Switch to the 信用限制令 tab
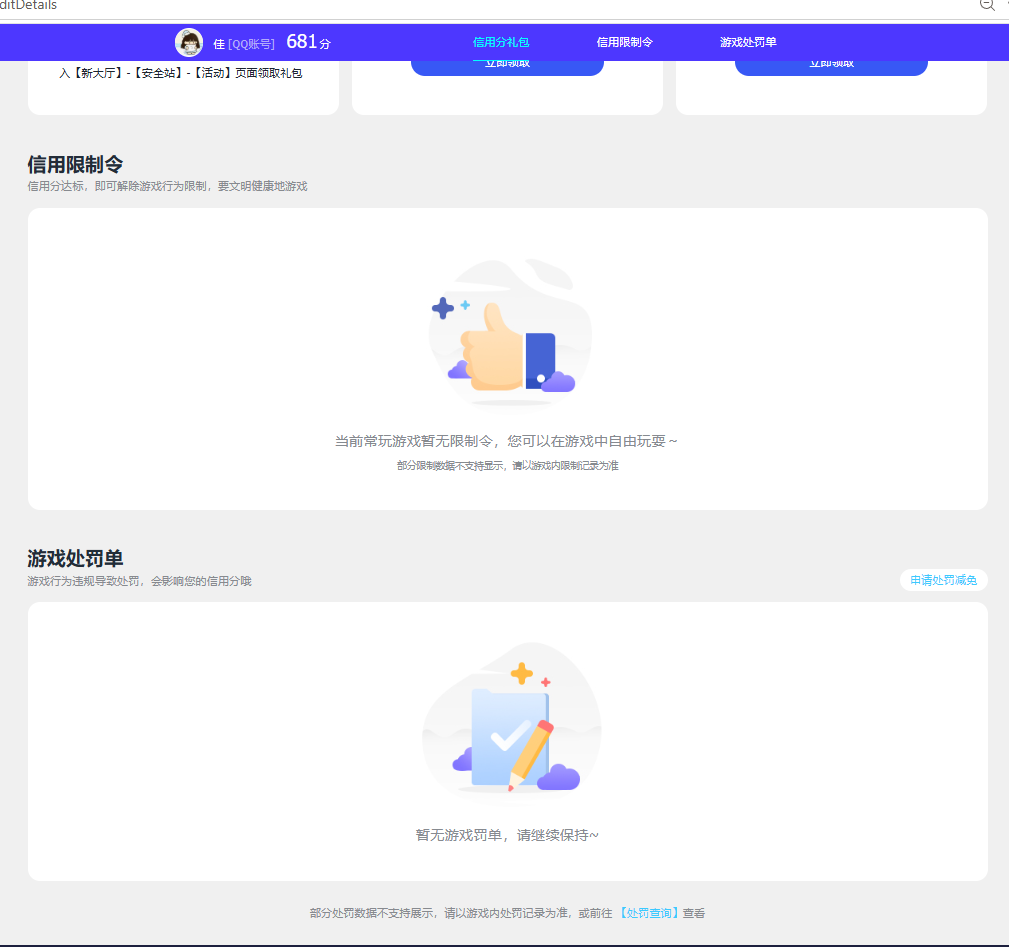The image size is (1009, 947). pos(624,42)
